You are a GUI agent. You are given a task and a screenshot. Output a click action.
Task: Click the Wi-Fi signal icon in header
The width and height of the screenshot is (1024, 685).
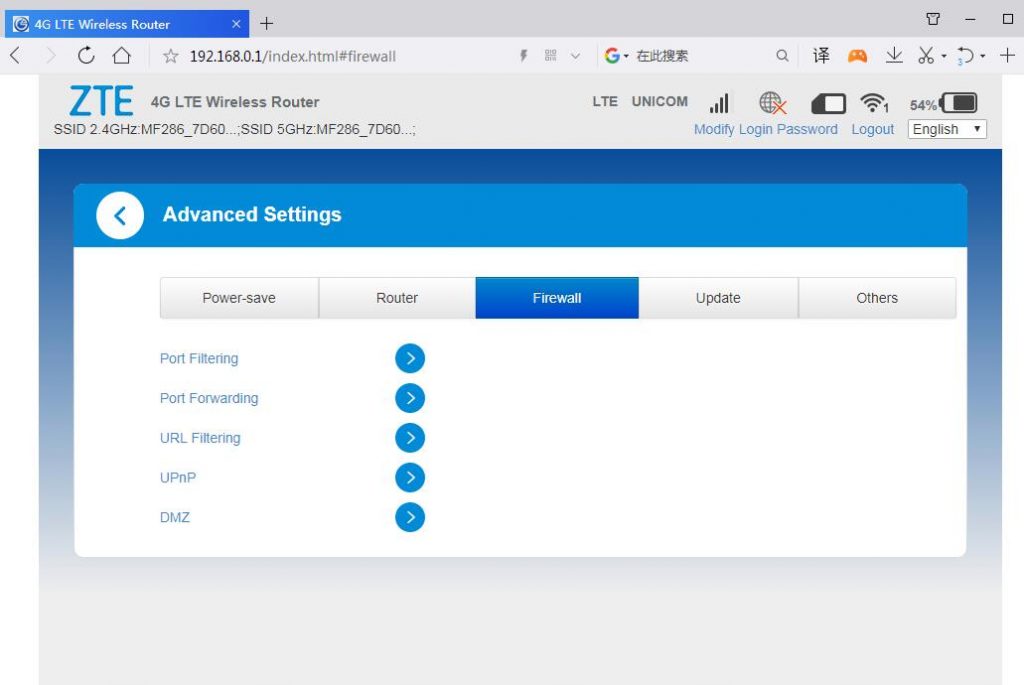pos(874,102)
